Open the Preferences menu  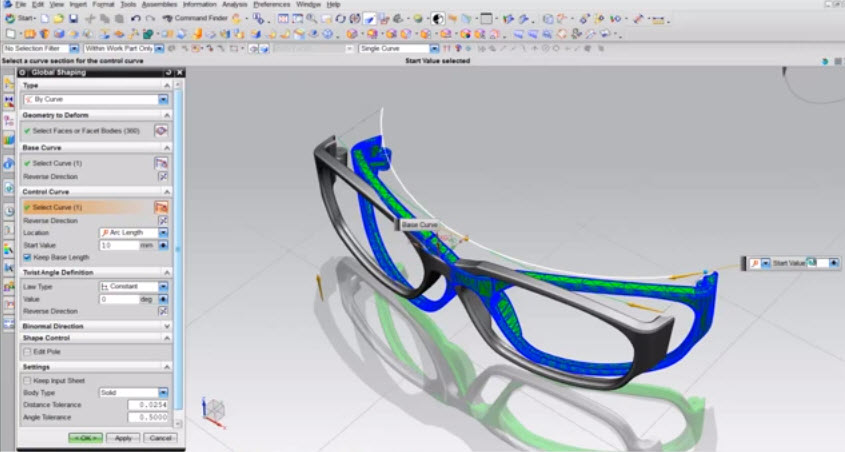[272, 4]
